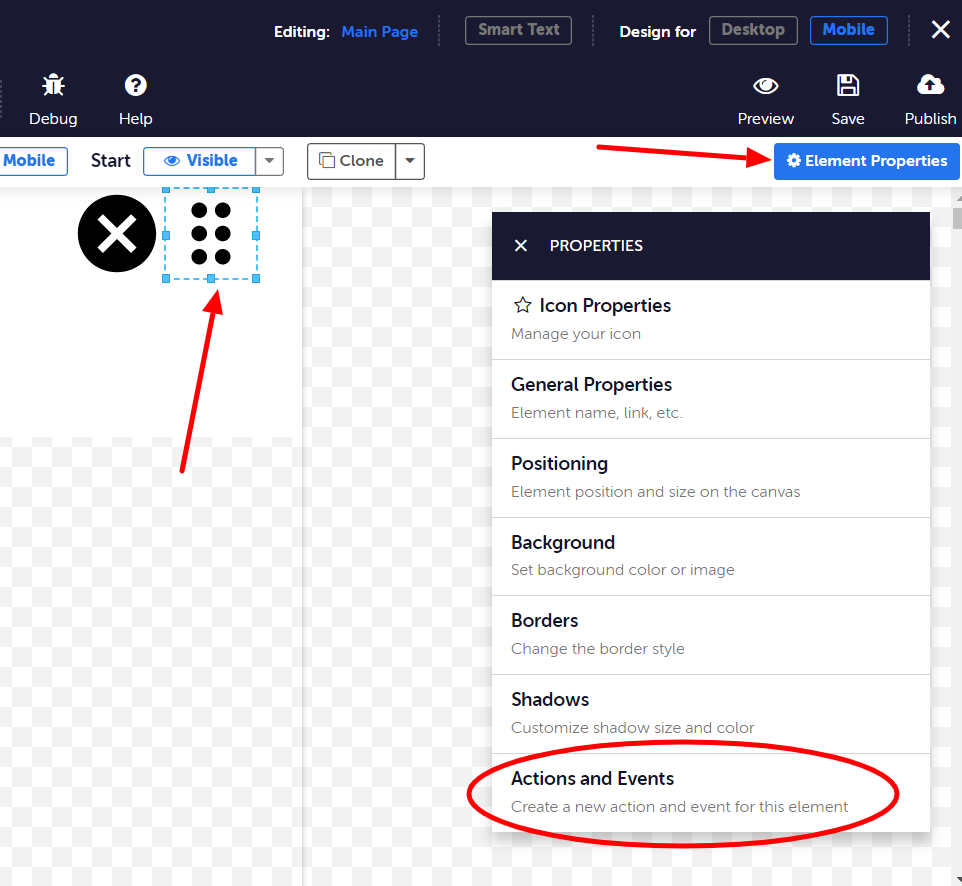Viewport: 962px width, 886px height.
Task: Toggle Smart Text mode
Action: (518, 30)
